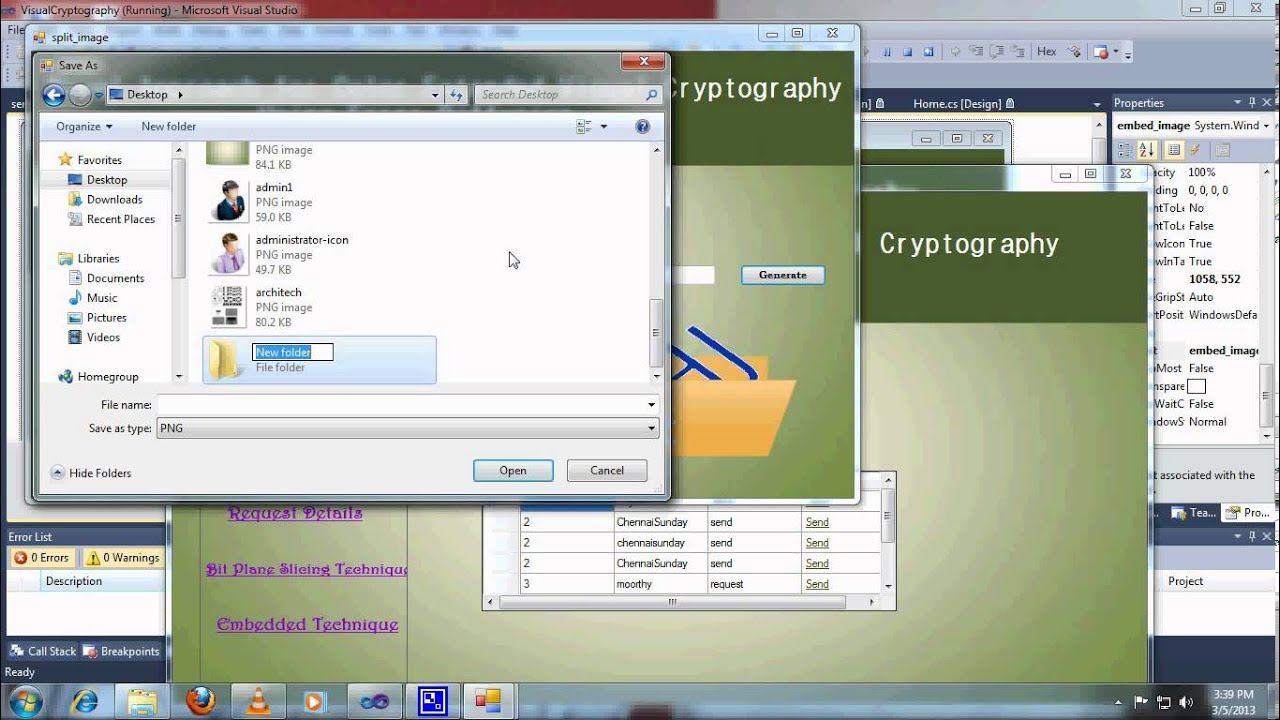This screenshot has height=720, width=1280.
Task: Select Desktop in the navigation pane
Action: pyautogui.click(x=107, y=180)
